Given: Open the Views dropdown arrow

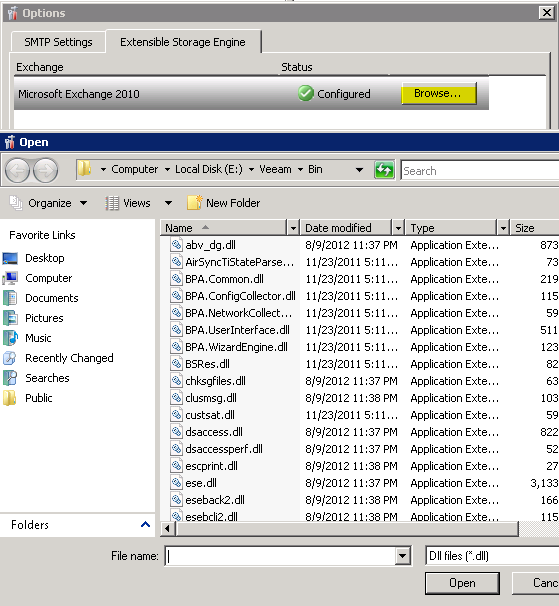Looking at the screenshot, I should (x=168, y=203).
